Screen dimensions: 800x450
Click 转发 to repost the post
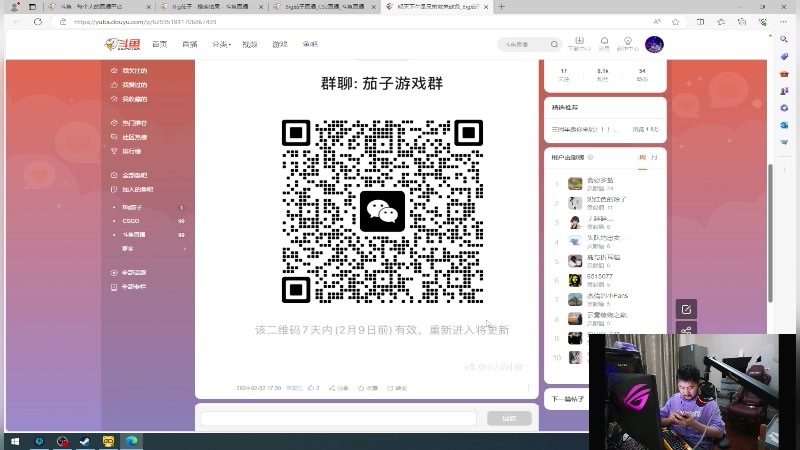point(397,388)
